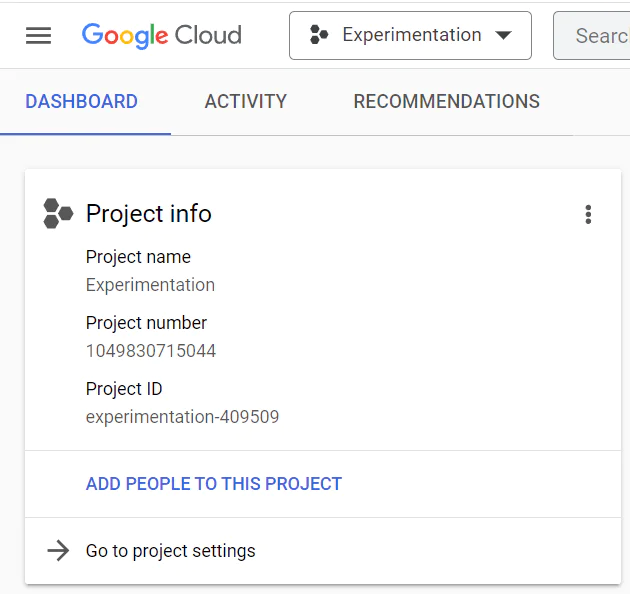Click the Project ID label
This screenshot has width=630, height=594.
[124, 389]
